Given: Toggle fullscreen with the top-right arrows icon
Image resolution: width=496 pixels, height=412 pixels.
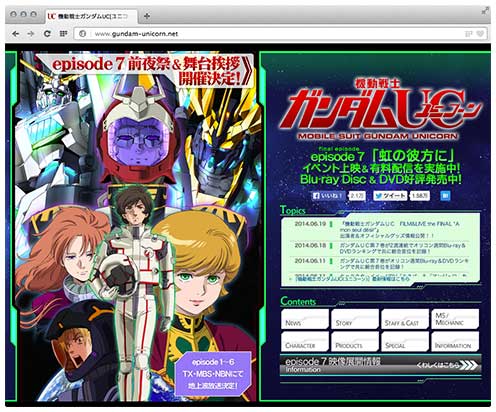Looking at the screenshot, I should (x=485, y=12).
